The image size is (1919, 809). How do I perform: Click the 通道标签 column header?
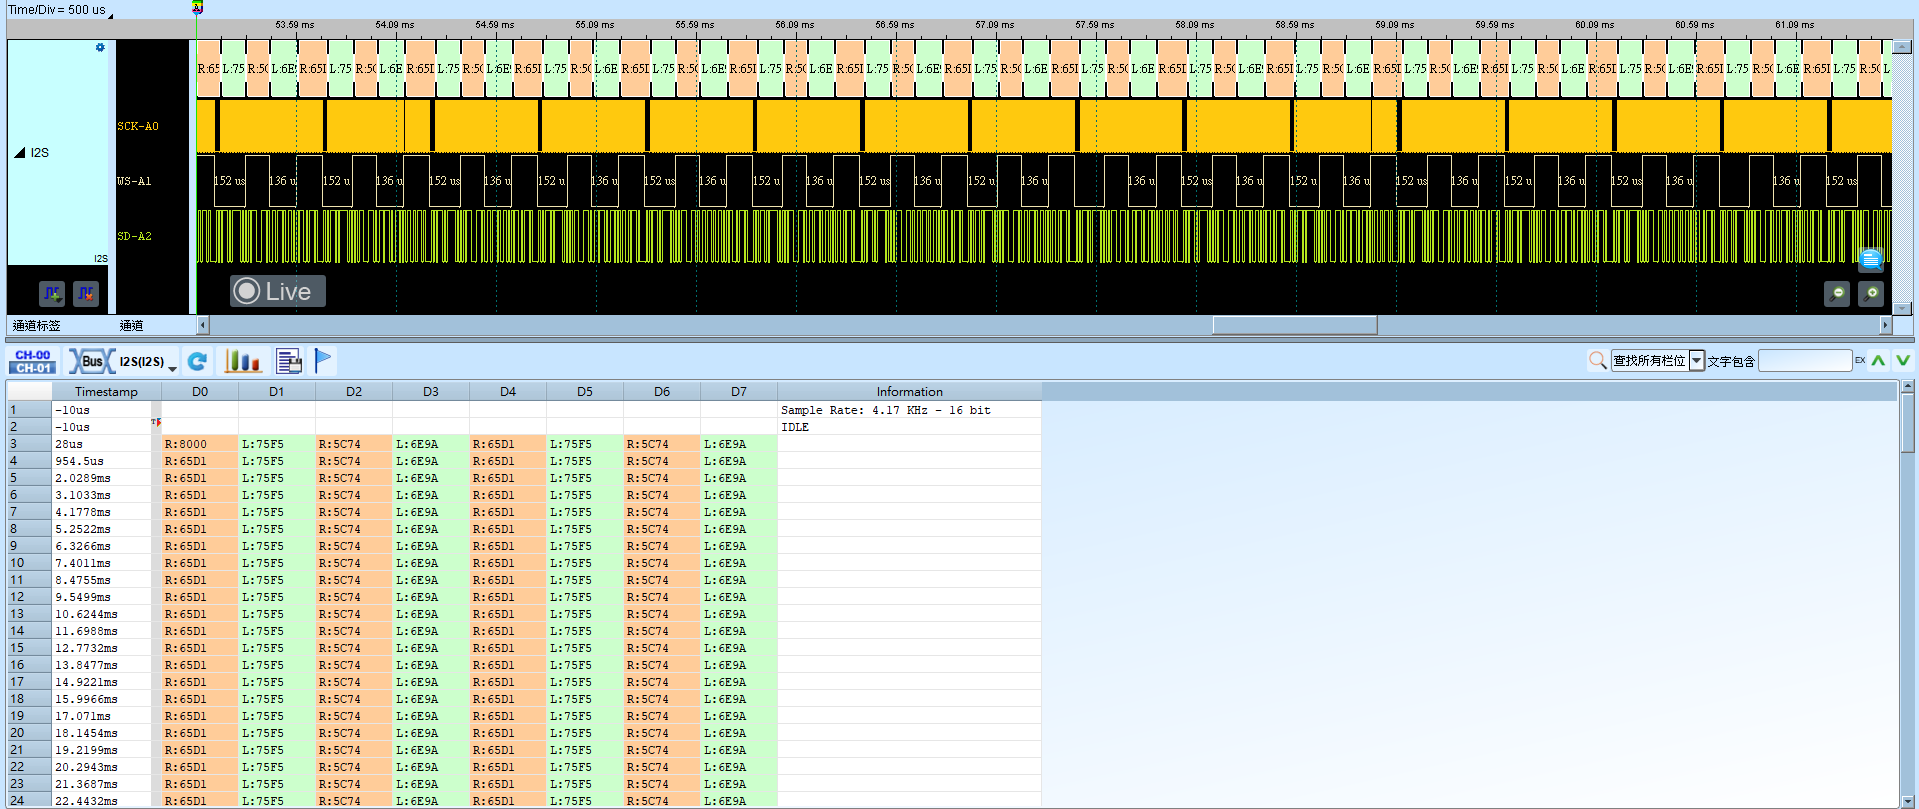[37, 325]
